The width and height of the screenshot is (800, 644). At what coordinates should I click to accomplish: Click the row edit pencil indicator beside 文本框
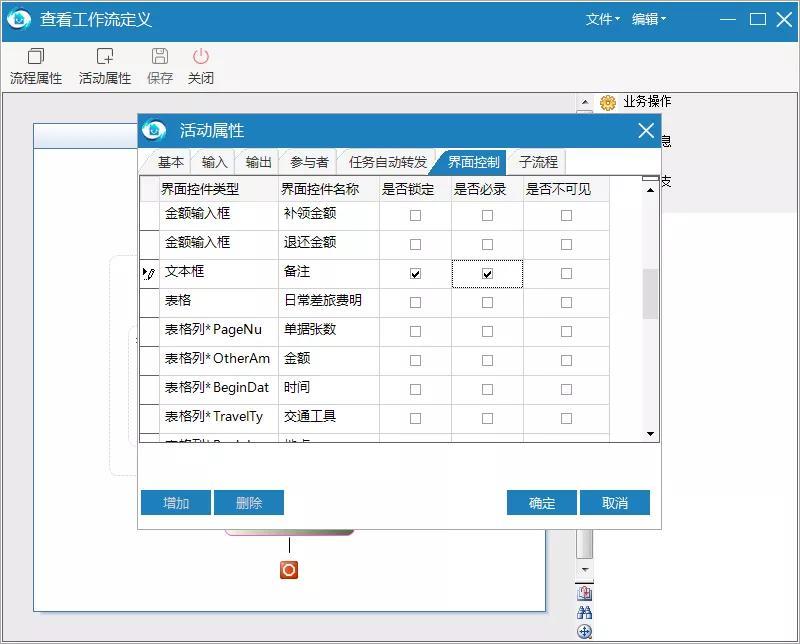[149, 274]
